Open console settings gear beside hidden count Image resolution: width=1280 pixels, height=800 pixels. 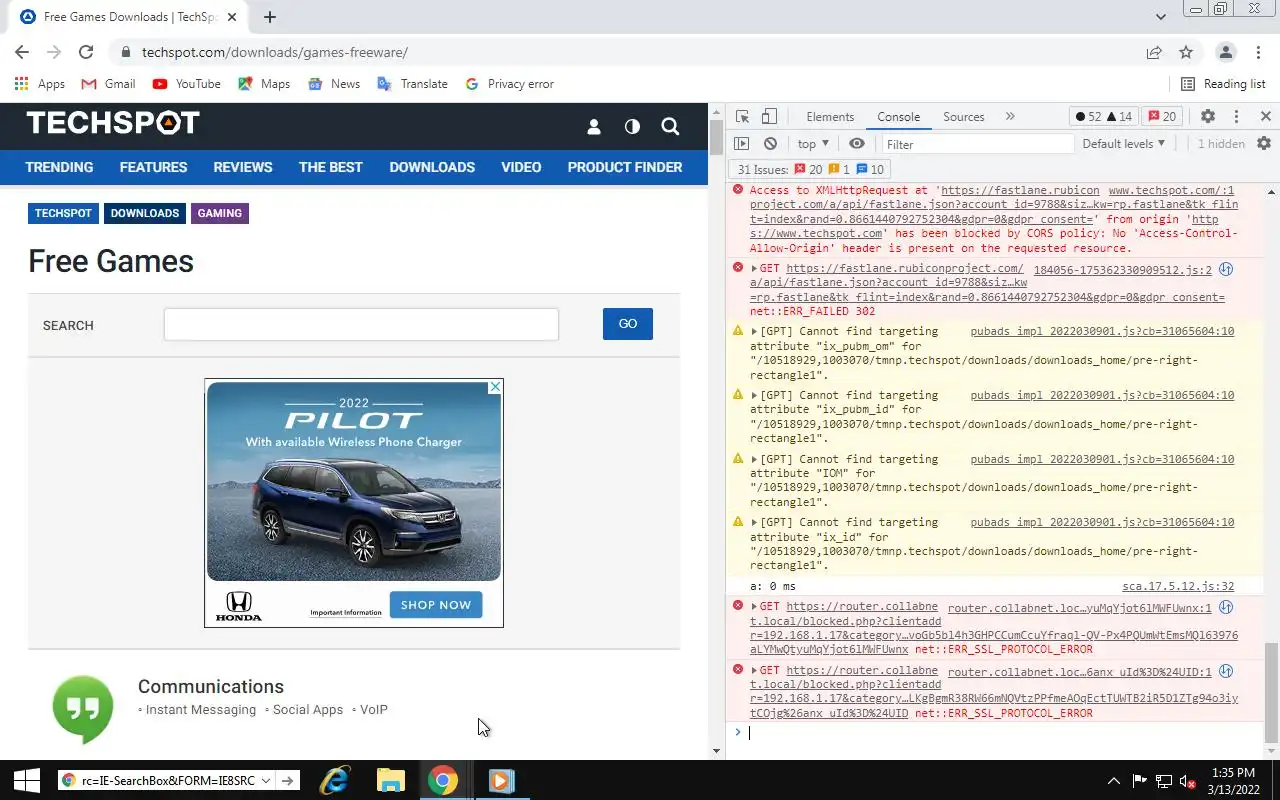click(x=1264, y=144)
